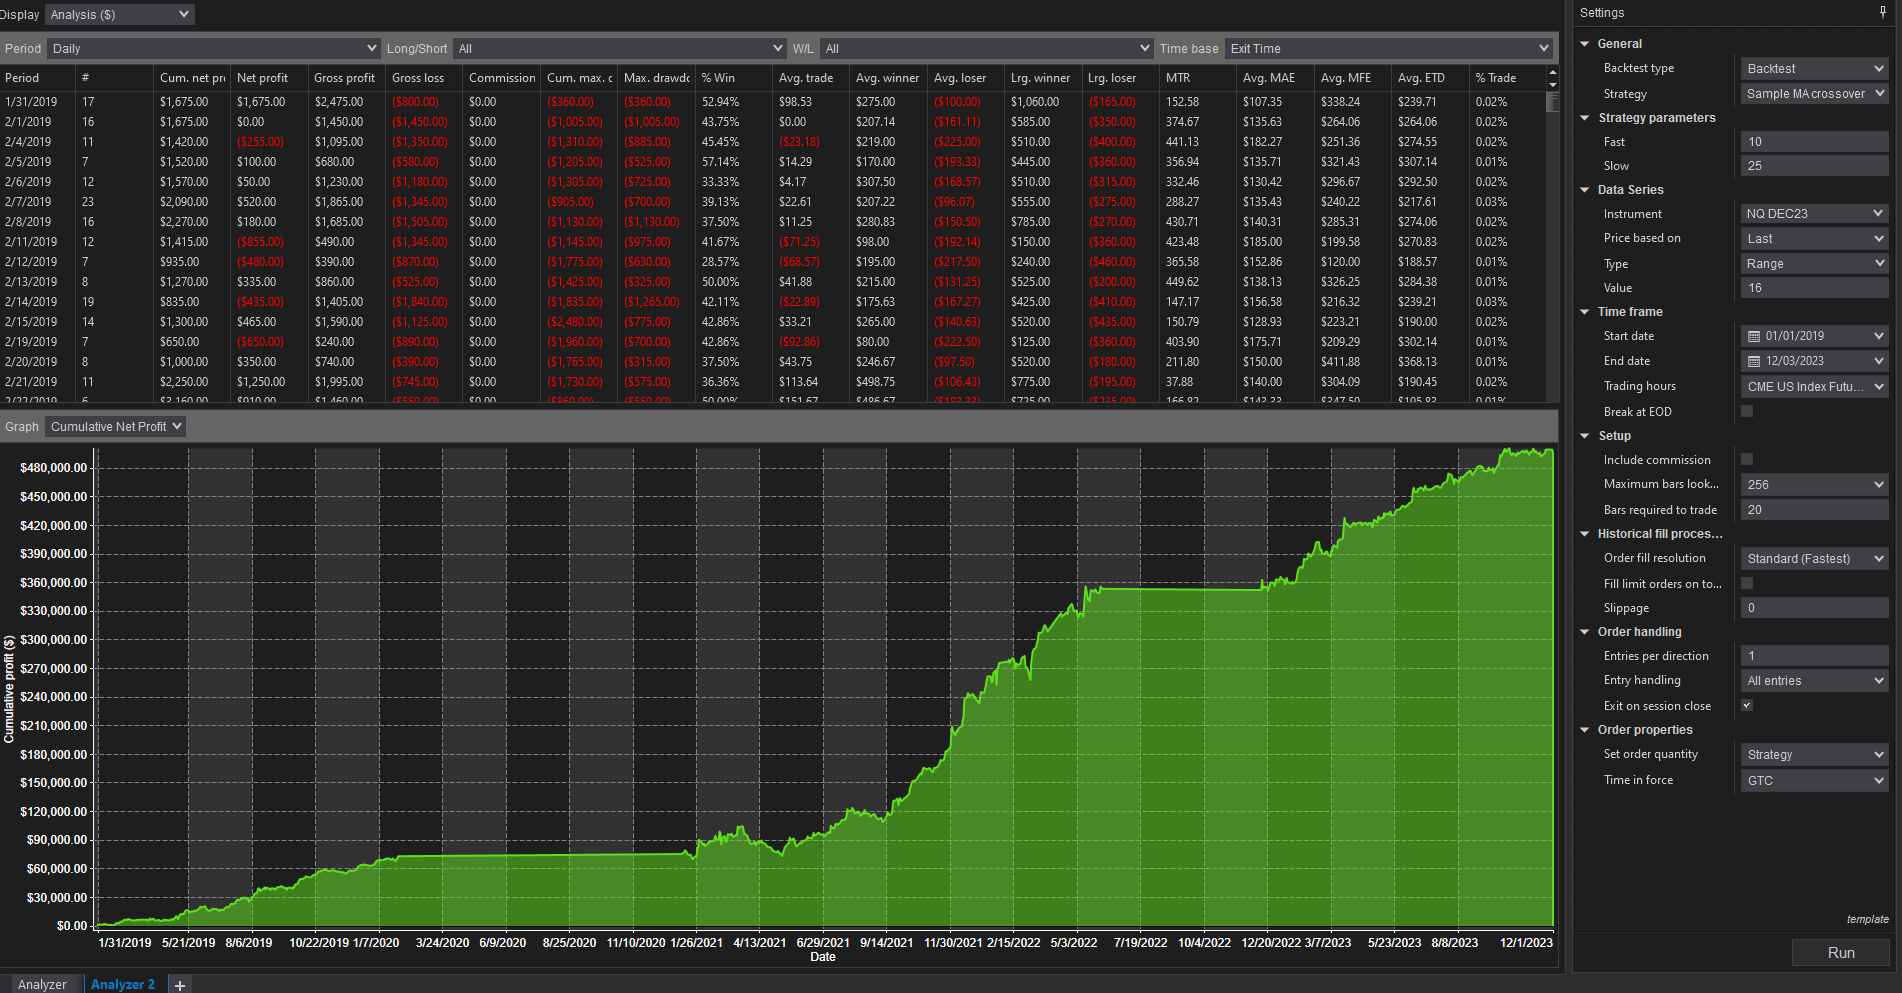1902x993 pixels.
Task: Toggle the Break at EOD checkbox
Action: click(x=1747, y=411)
